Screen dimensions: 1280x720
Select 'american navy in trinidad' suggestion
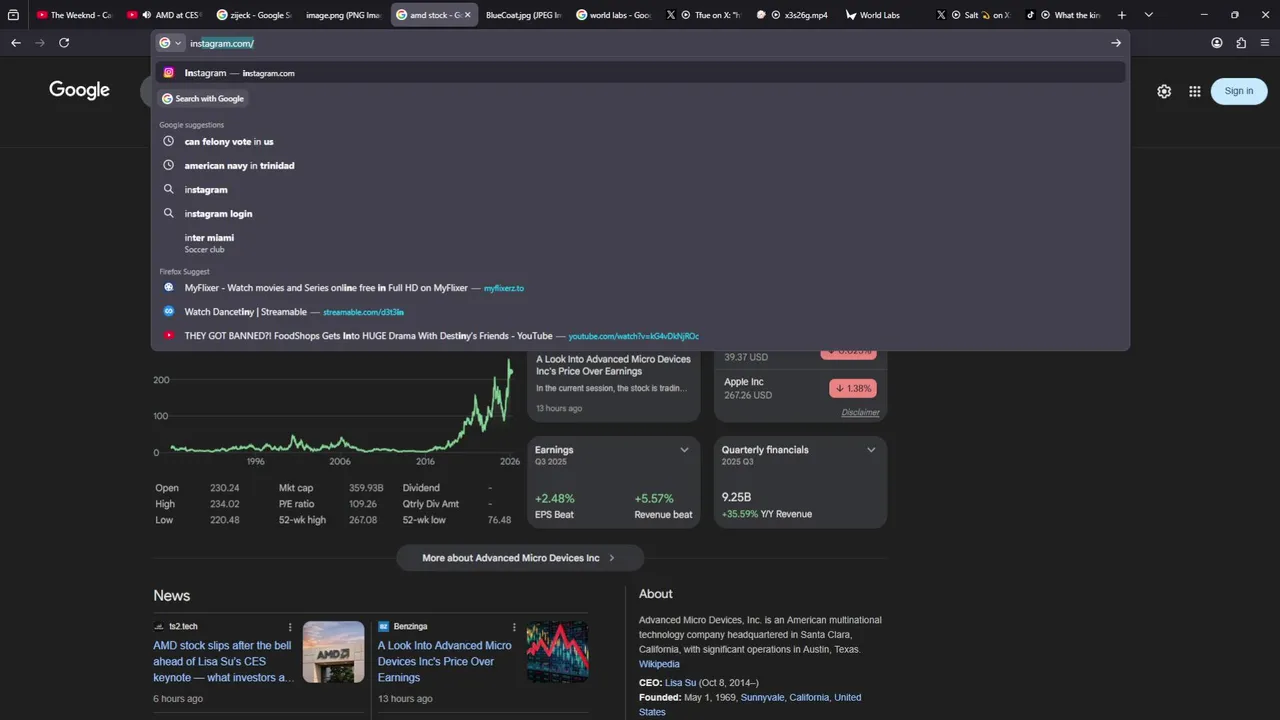coord(640,166)
